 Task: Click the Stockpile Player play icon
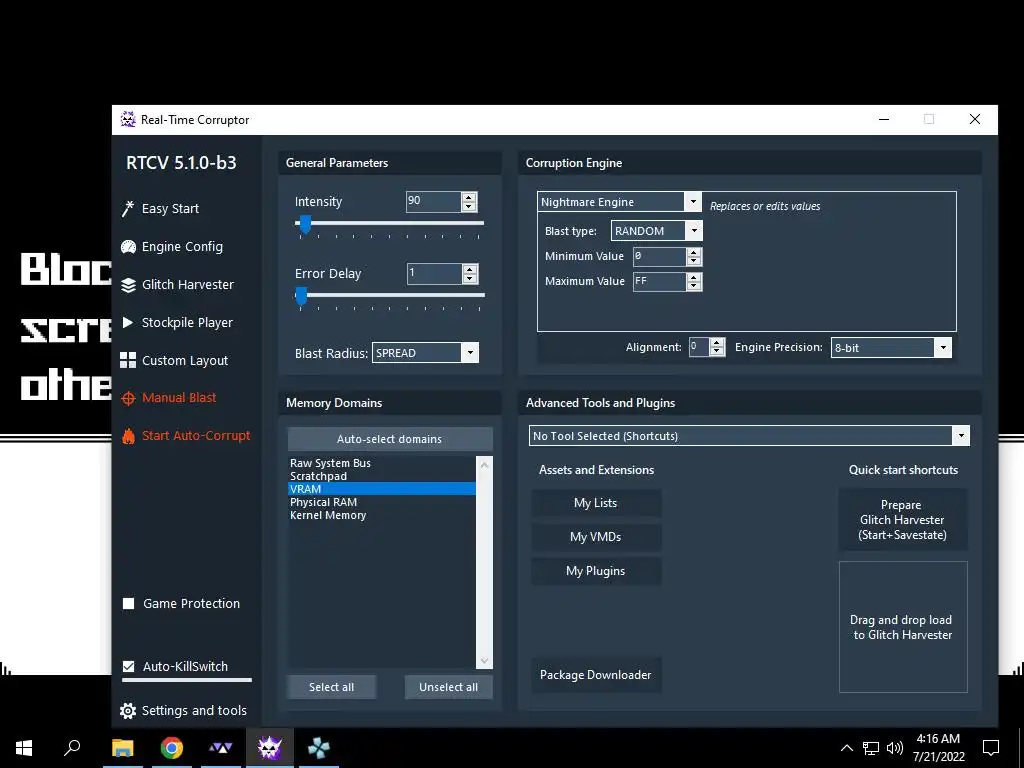tap(128, 322)
